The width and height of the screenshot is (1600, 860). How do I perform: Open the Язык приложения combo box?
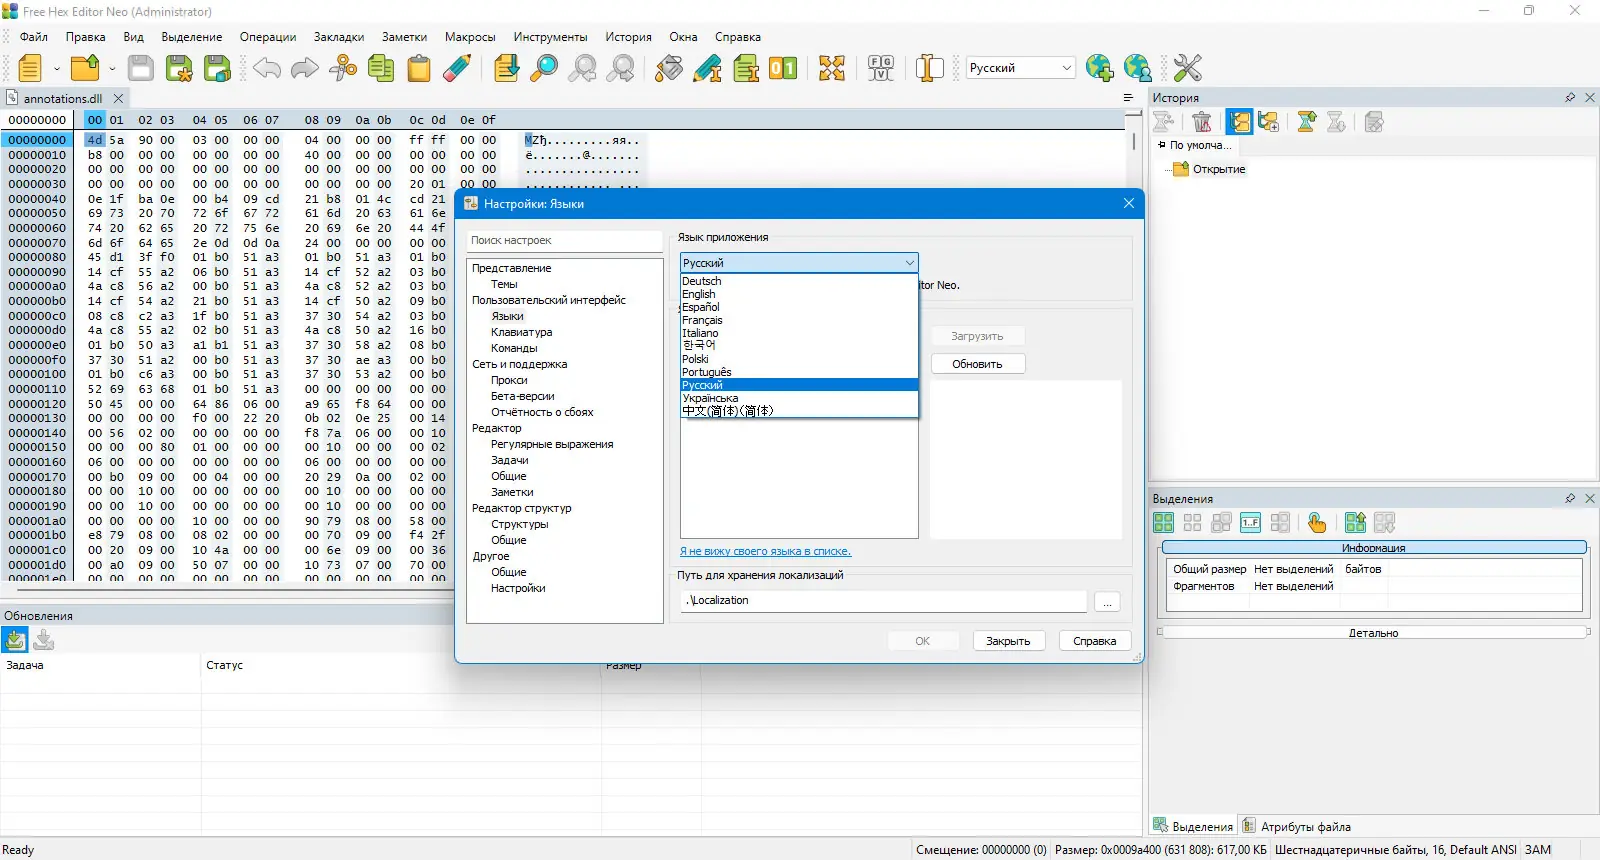click(799, 263)
